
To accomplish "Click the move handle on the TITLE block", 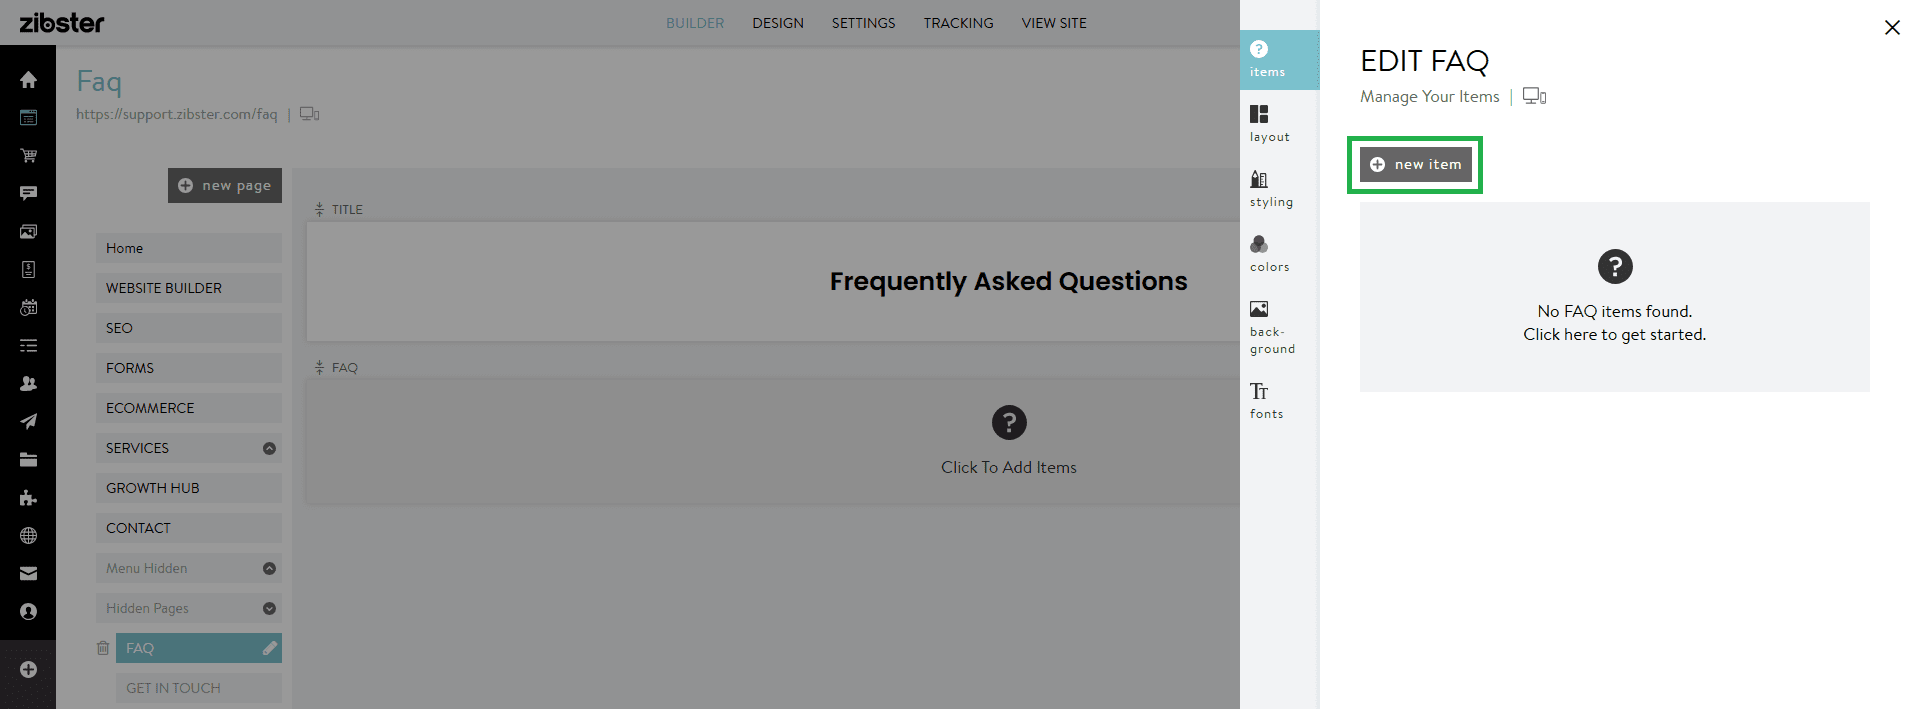I will click(x=319, y=209).
